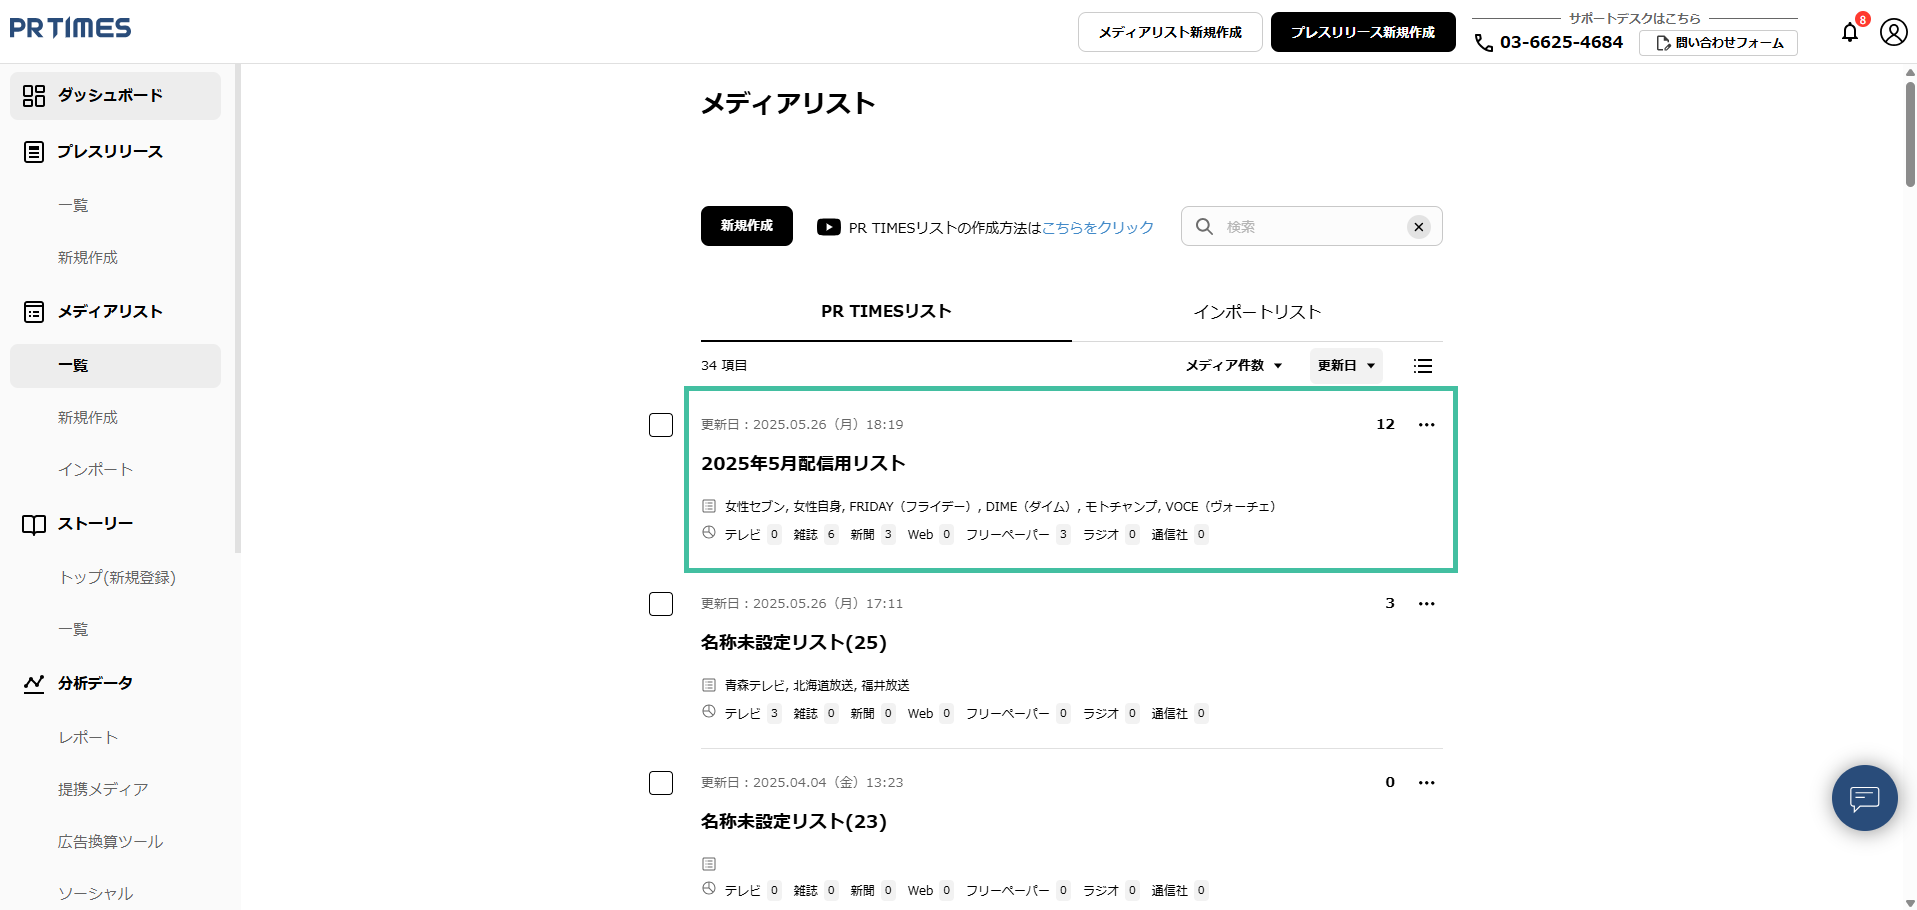Viewport: 1917px width, 910px height.
Task: Click the PR TIMES logo
Action: [x=70, y=28]
